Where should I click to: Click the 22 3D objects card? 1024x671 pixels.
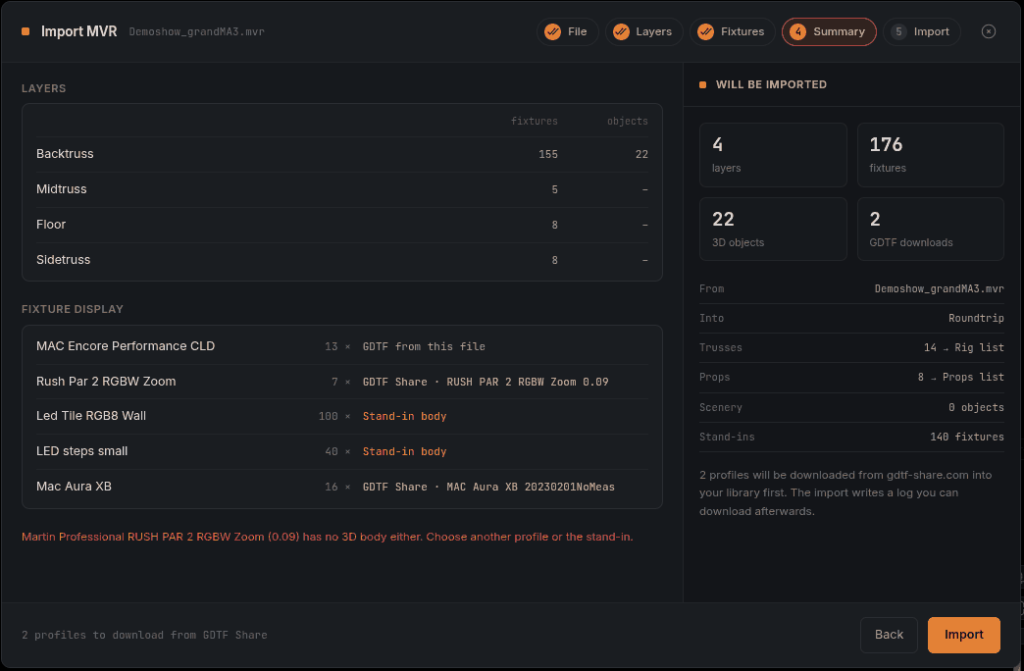[773, 229]
